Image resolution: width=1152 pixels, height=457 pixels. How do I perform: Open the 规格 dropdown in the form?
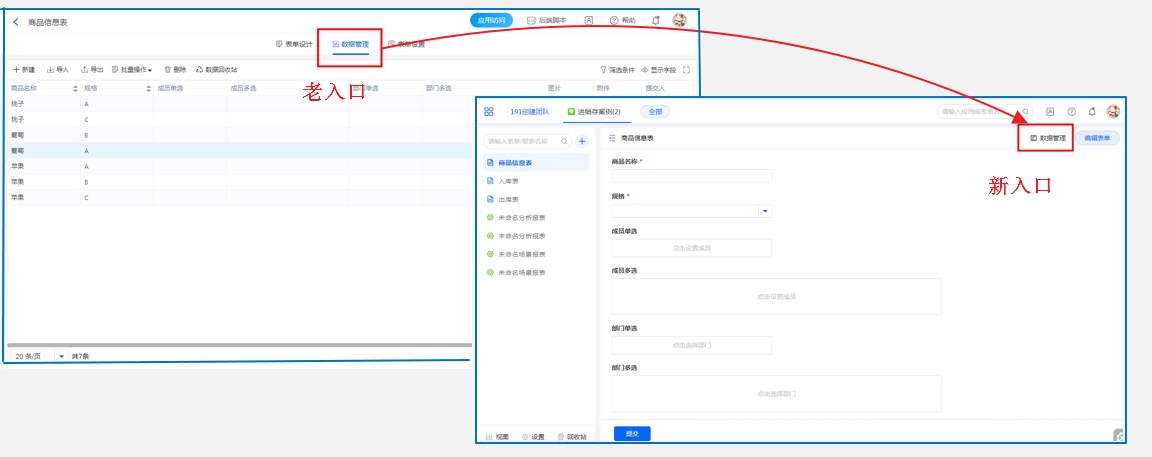coord(765,211)
